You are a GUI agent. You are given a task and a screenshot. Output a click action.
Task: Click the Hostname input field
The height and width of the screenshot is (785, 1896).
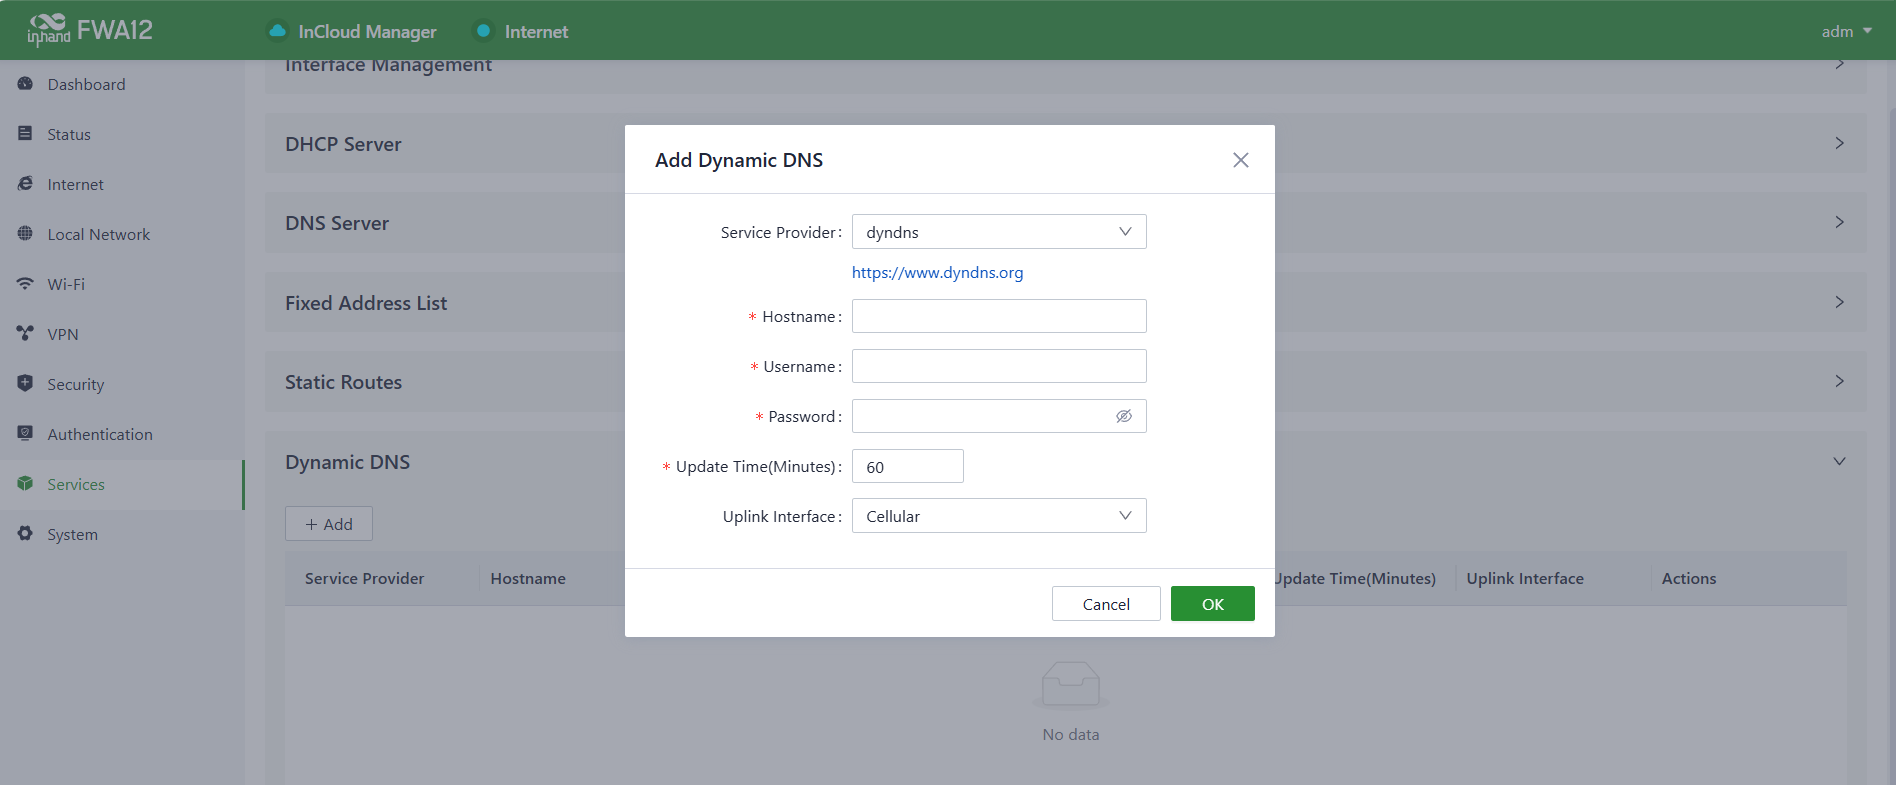pyautogui.click(x=998, y=316)
